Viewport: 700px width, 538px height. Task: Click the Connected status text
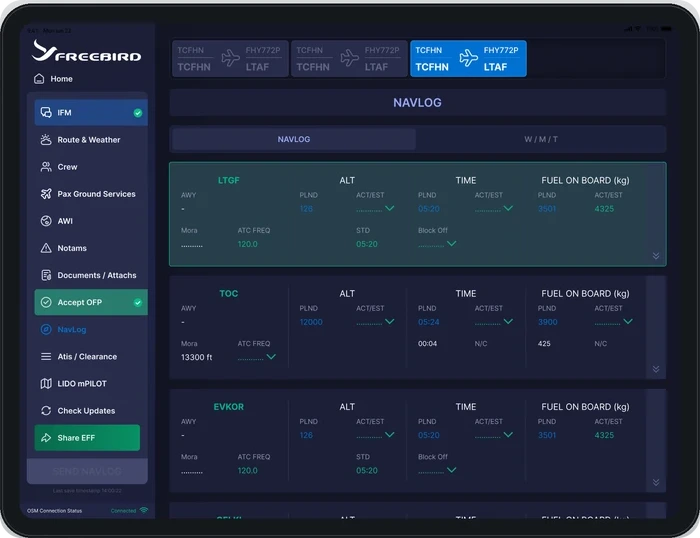click(123, 511)
